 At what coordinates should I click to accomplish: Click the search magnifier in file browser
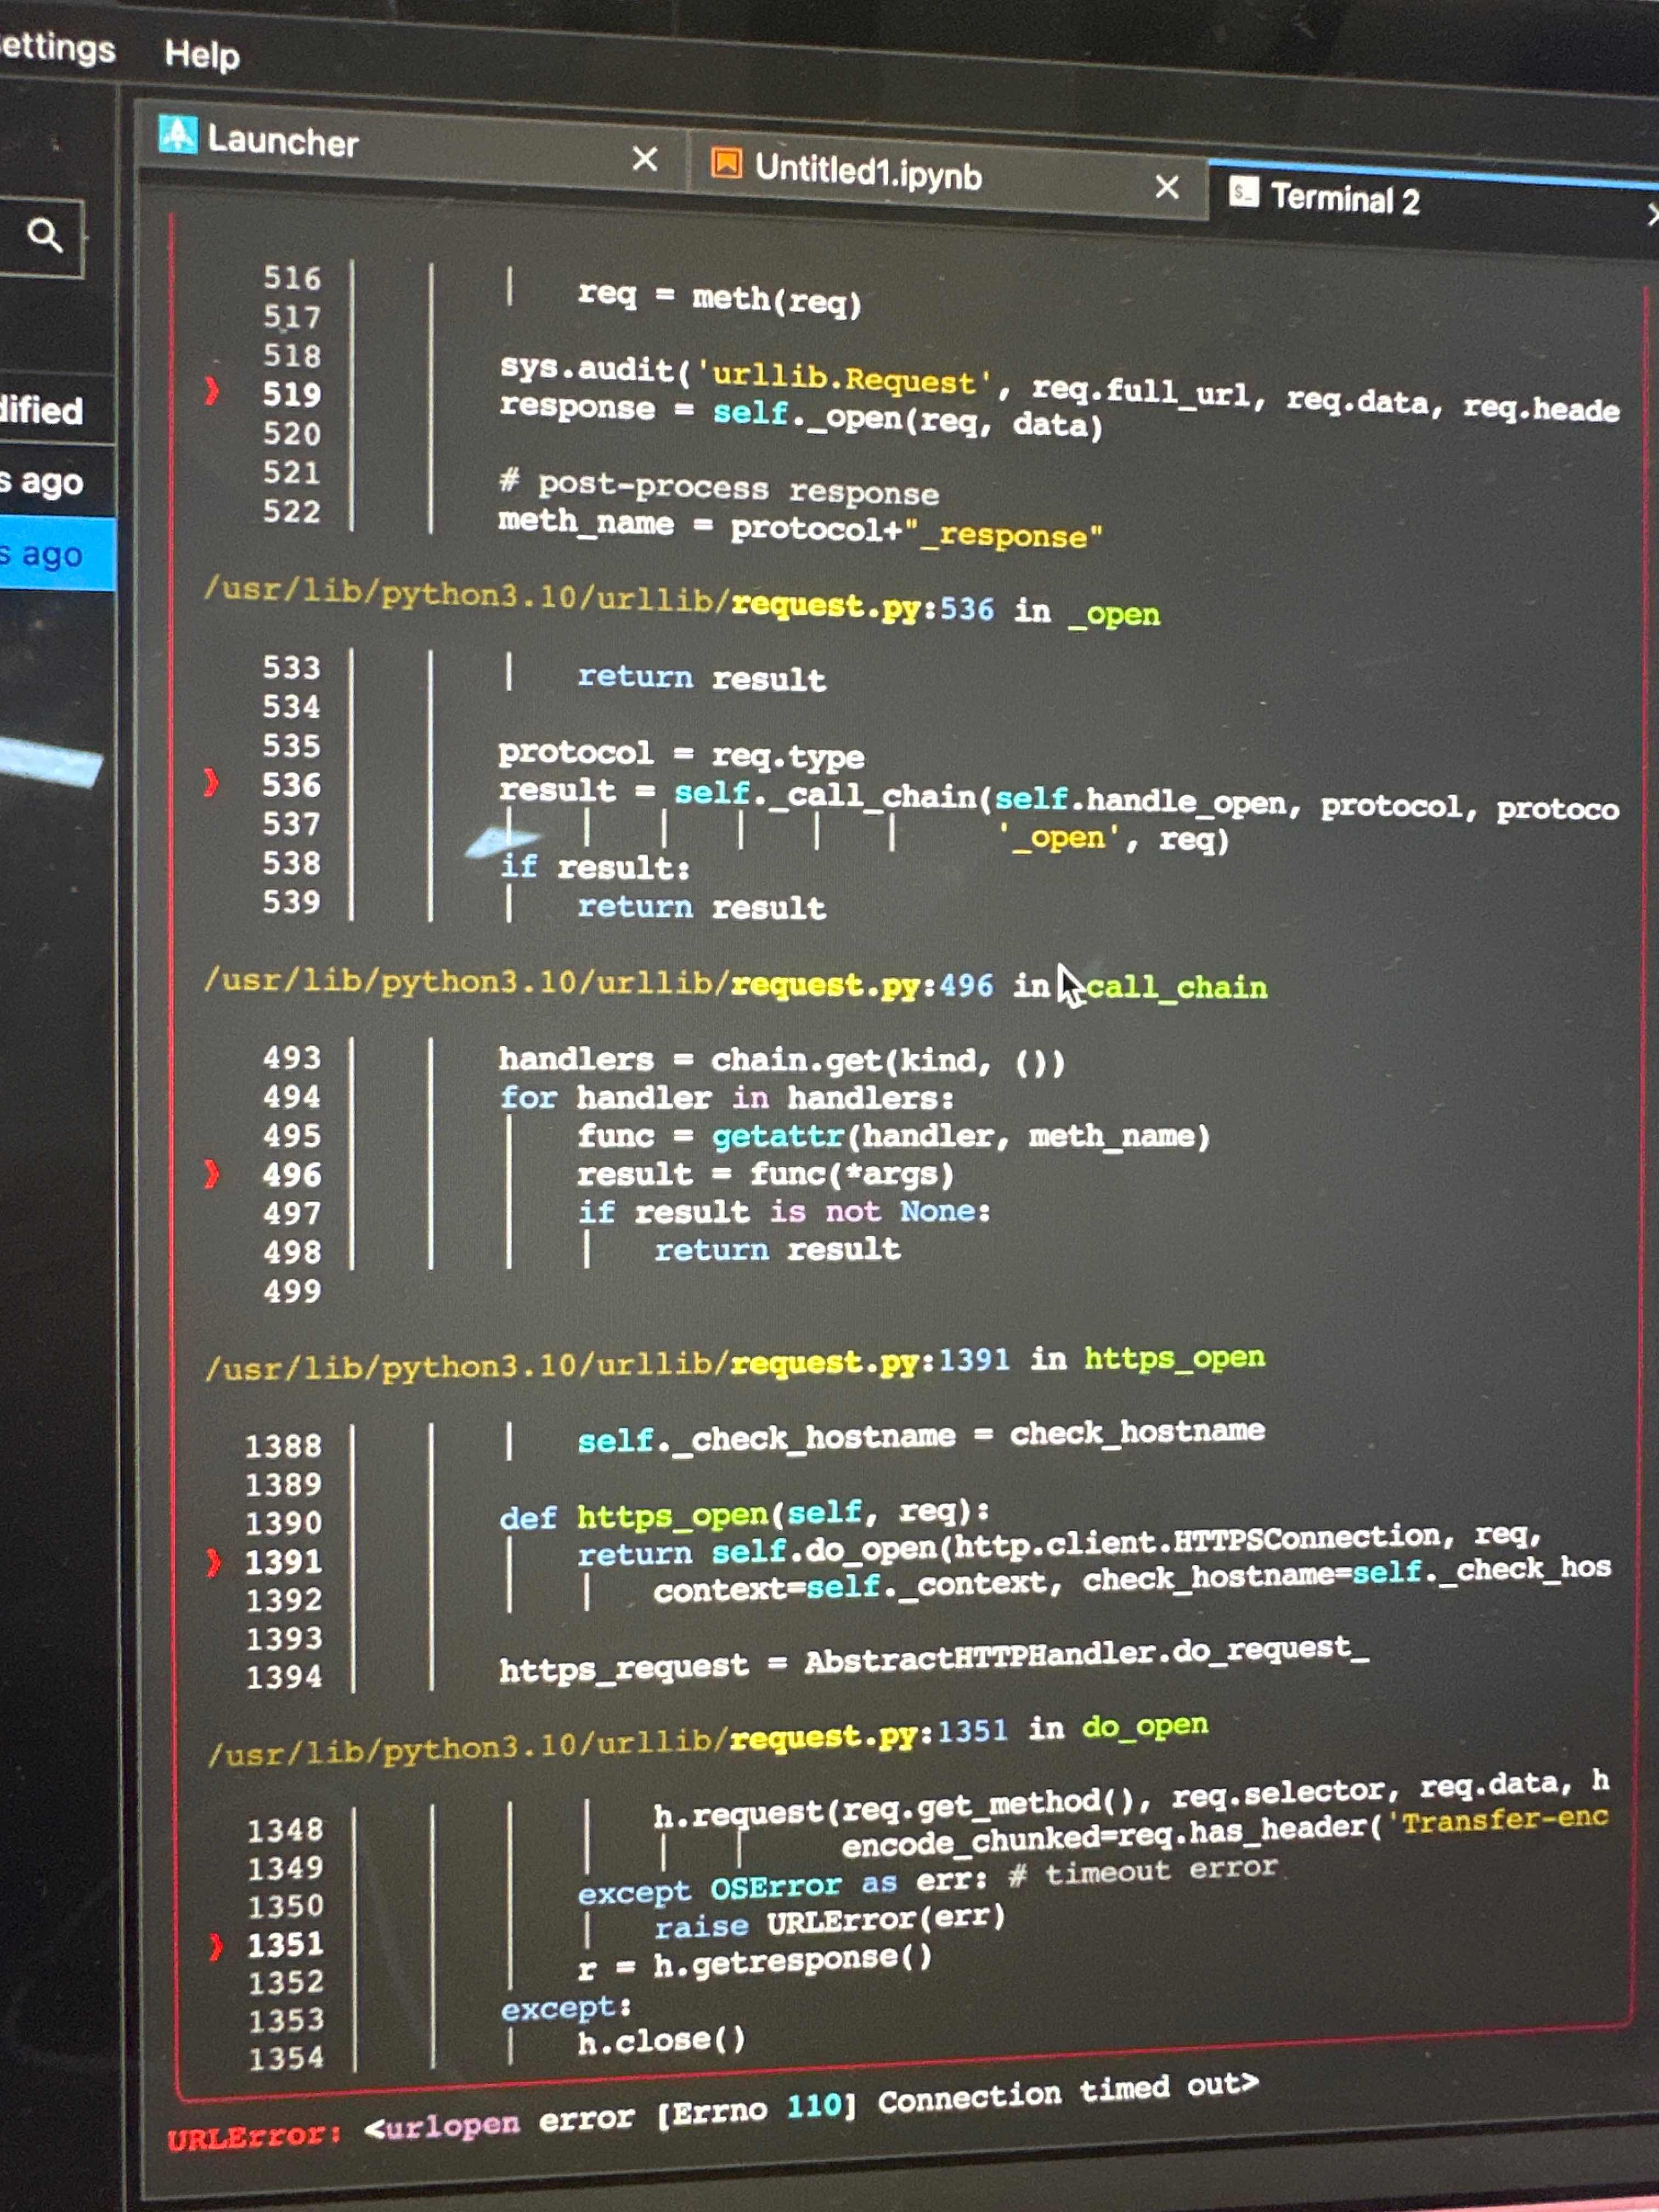click(44, 236)
